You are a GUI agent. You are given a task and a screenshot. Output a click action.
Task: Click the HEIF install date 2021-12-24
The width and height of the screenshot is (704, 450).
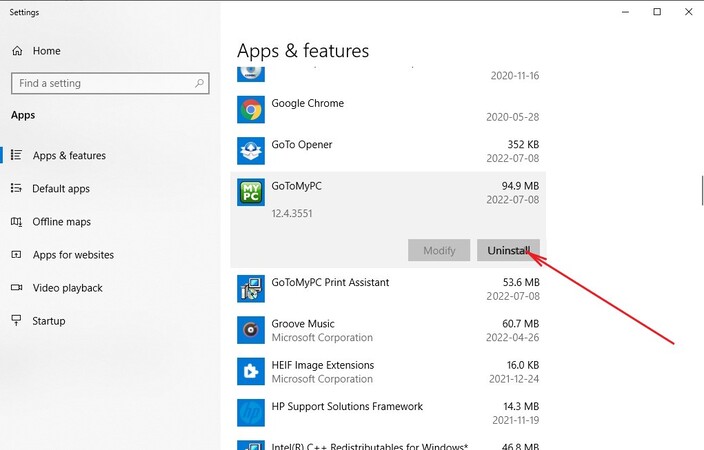(x=514, y=379)
